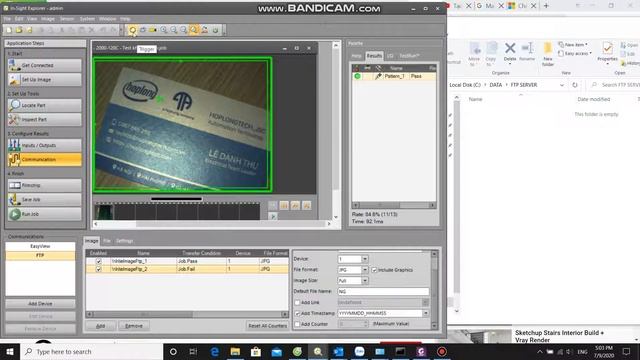Screen dimensions: 640x360
Task: Toggle Enabled checkbox for WriteImageFtp_2
Action: tap(98, 269)
